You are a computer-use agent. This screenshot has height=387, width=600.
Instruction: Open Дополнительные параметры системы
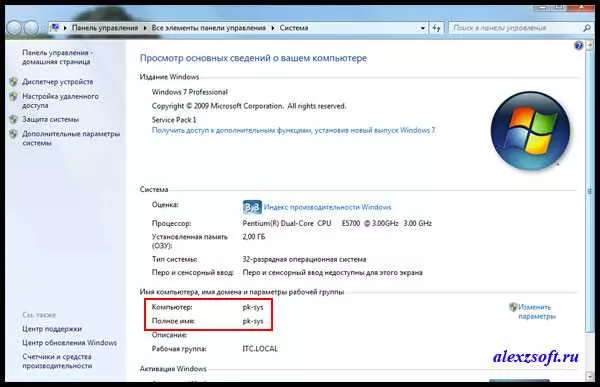coord(71,138)
